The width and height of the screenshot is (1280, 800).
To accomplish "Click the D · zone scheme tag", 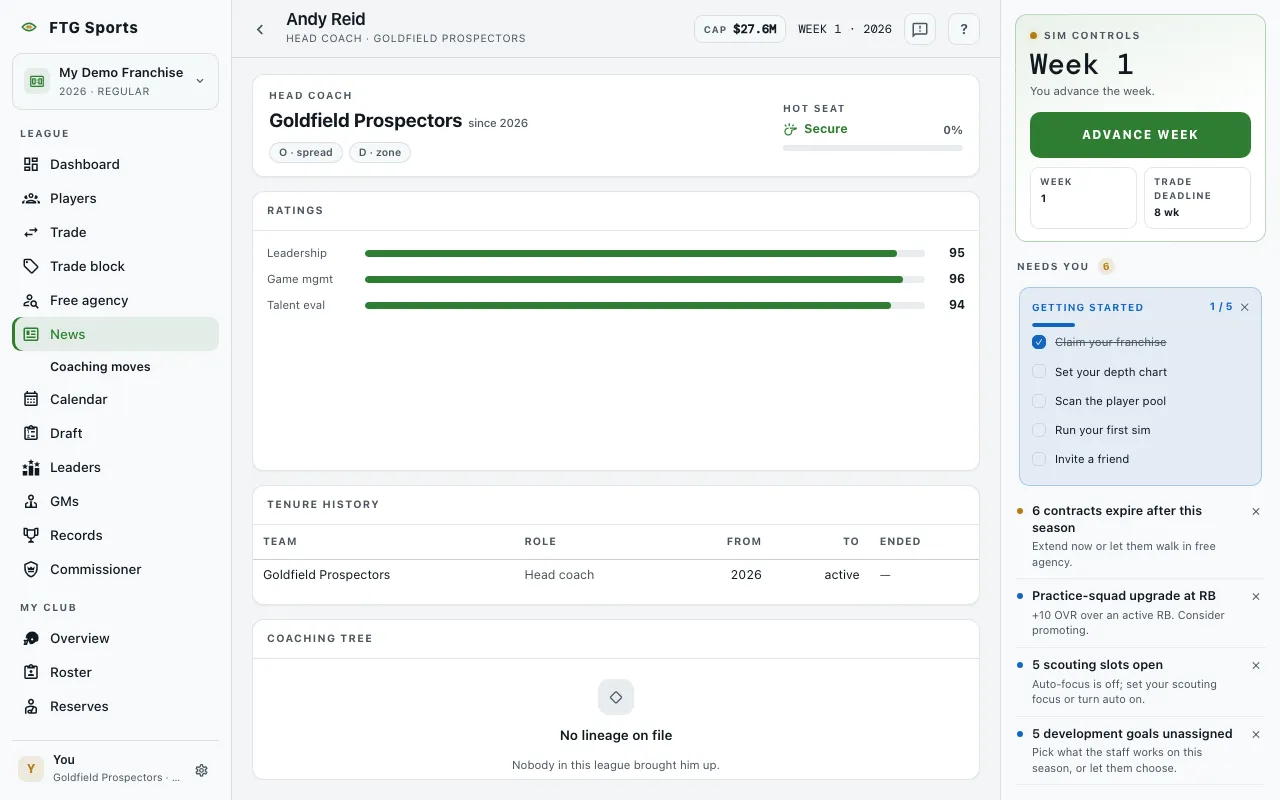I will click(380, 152).
